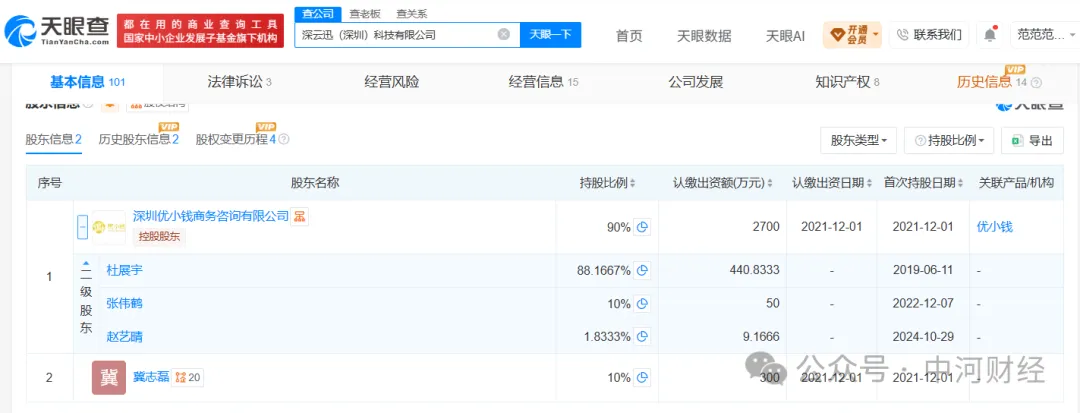Click the 冀 avatar thumbnail

point(109,377)
